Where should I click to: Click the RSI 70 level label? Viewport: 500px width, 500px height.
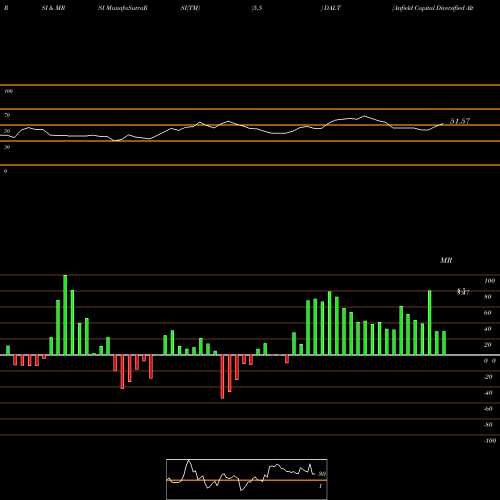[7, 115]
